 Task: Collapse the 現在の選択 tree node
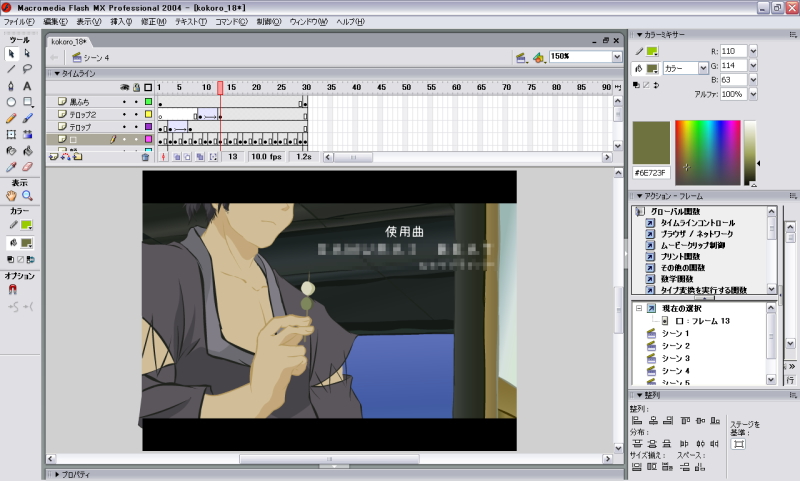click(639, 309)
